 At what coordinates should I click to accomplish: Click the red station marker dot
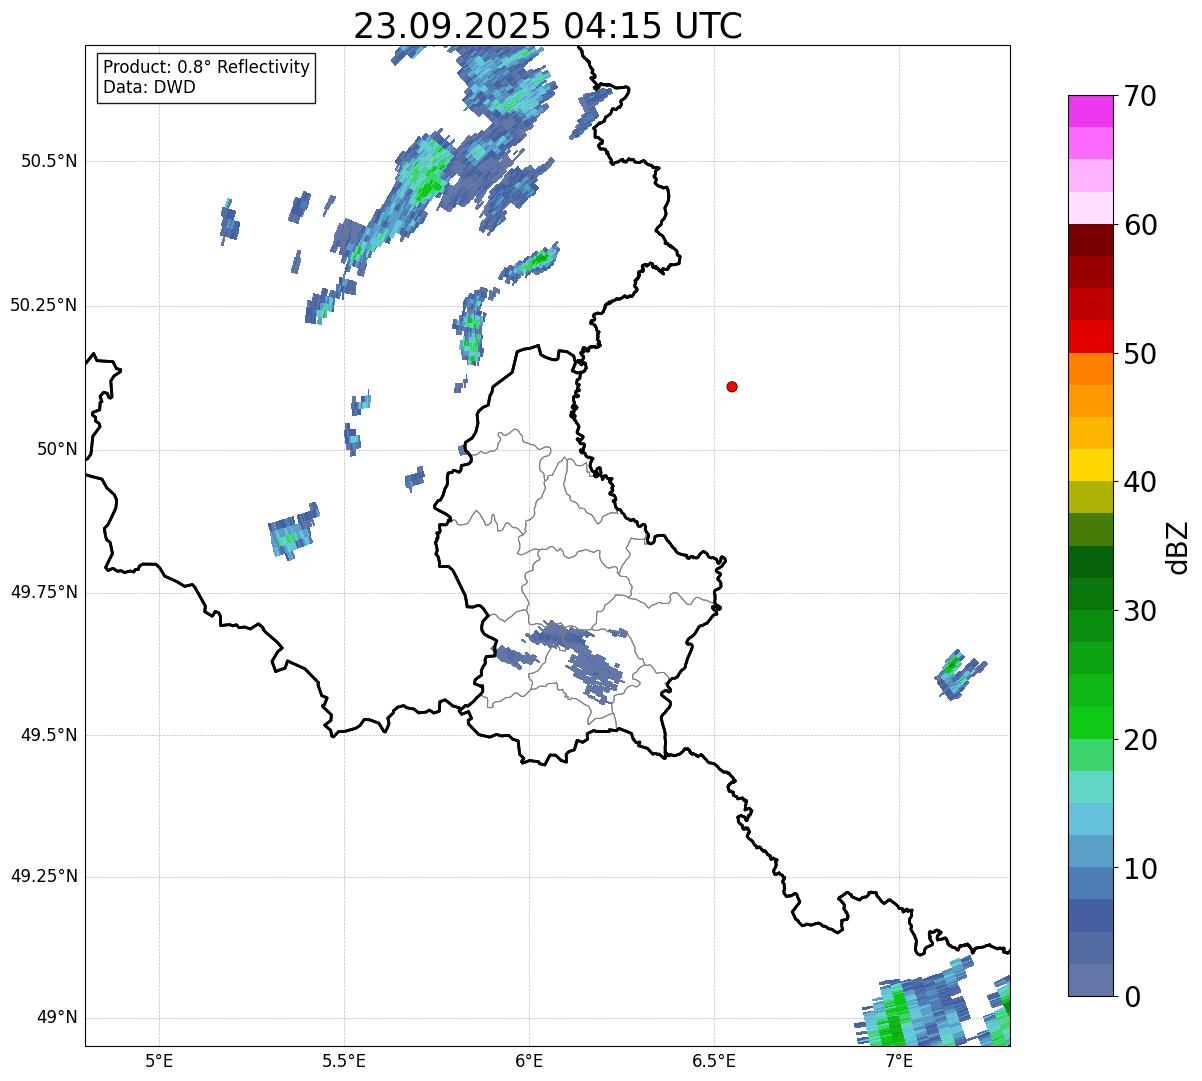coord(732,386)
